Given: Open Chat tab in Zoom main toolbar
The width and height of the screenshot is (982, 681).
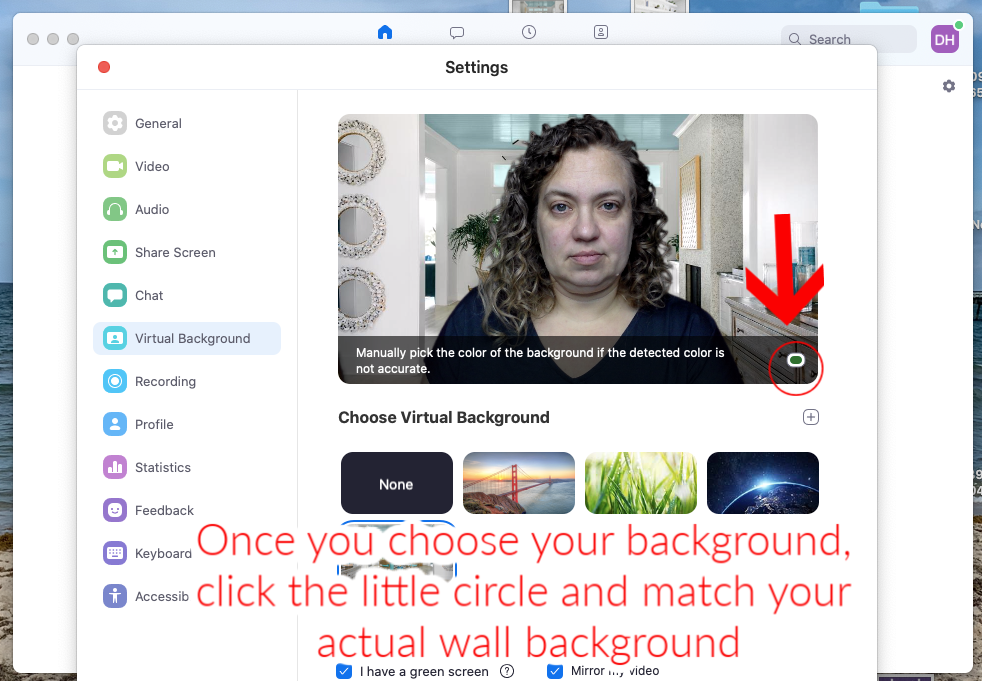Looking at the screenshot, I should [457, 33].
